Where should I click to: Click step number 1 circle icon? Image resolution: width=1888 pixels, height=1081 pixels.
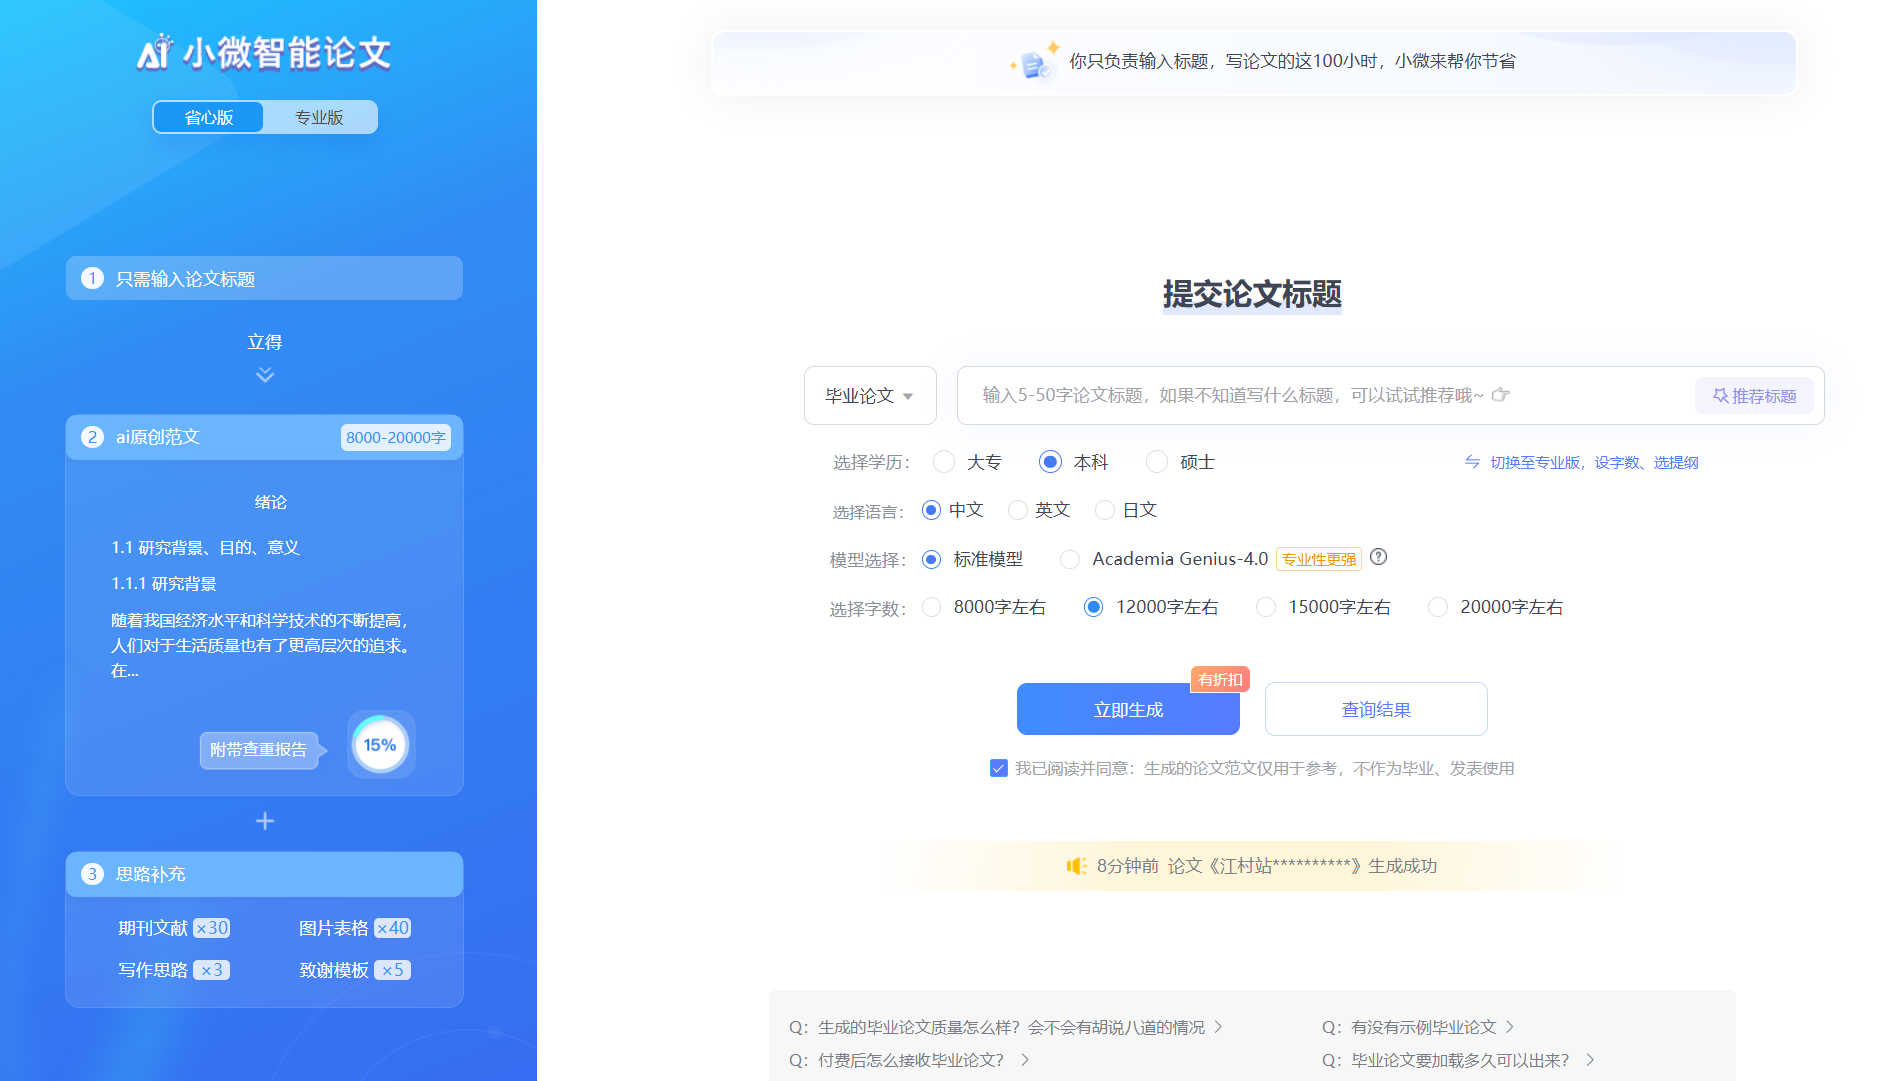(x=92, y=278)
